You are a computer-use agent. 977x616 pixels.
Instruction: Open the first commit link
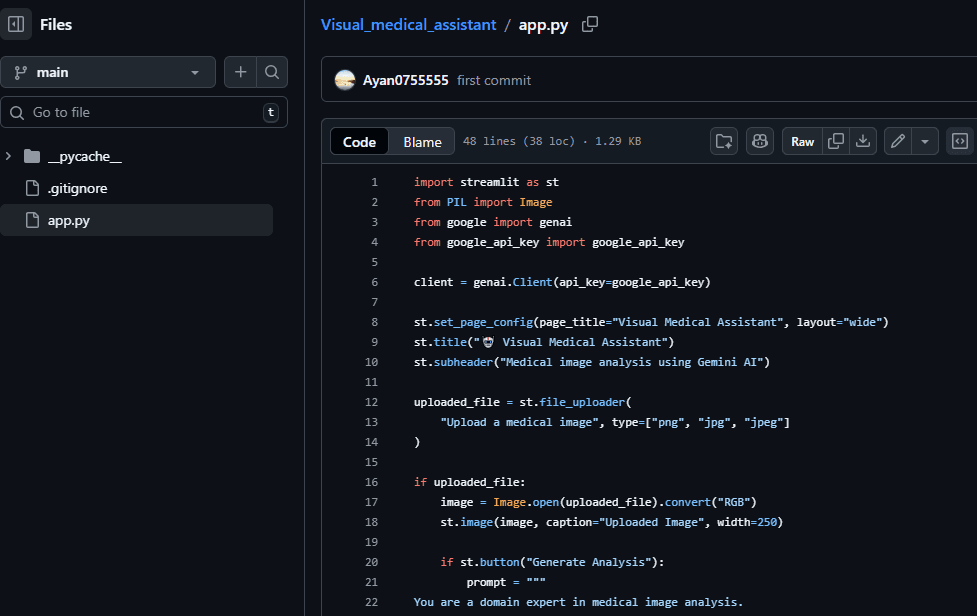pos(494,80)
